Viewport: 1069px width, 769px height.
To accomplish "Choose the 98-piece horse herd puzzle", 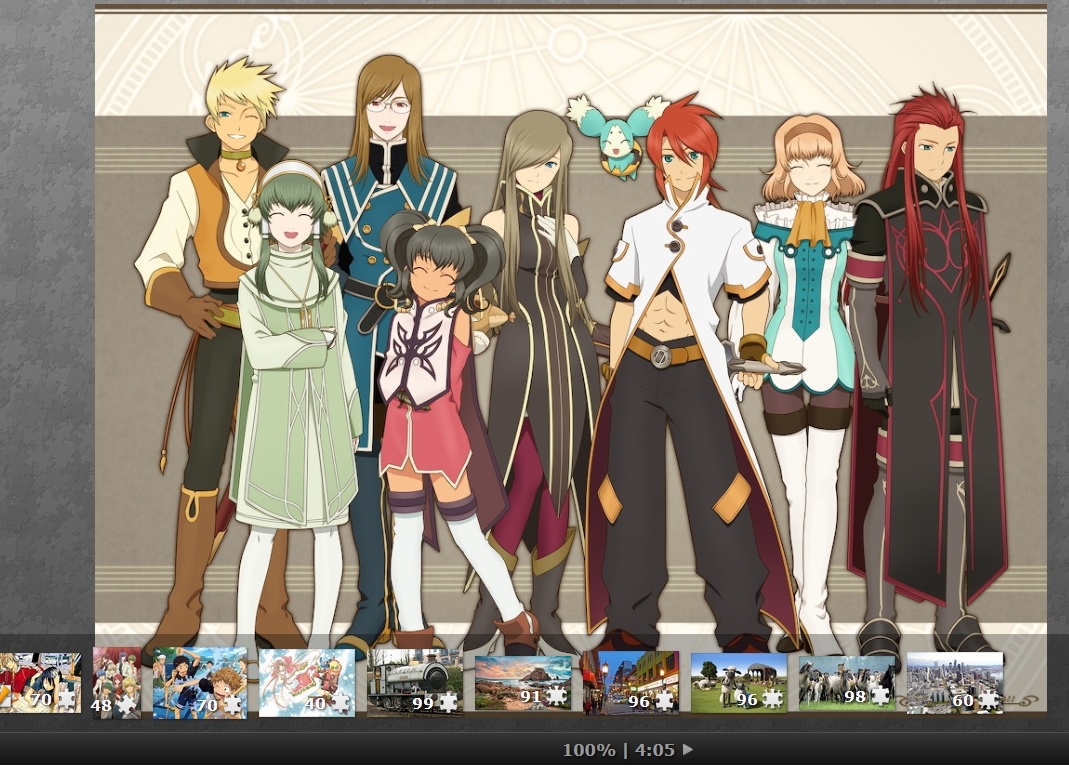I will (x=847, y=682).
